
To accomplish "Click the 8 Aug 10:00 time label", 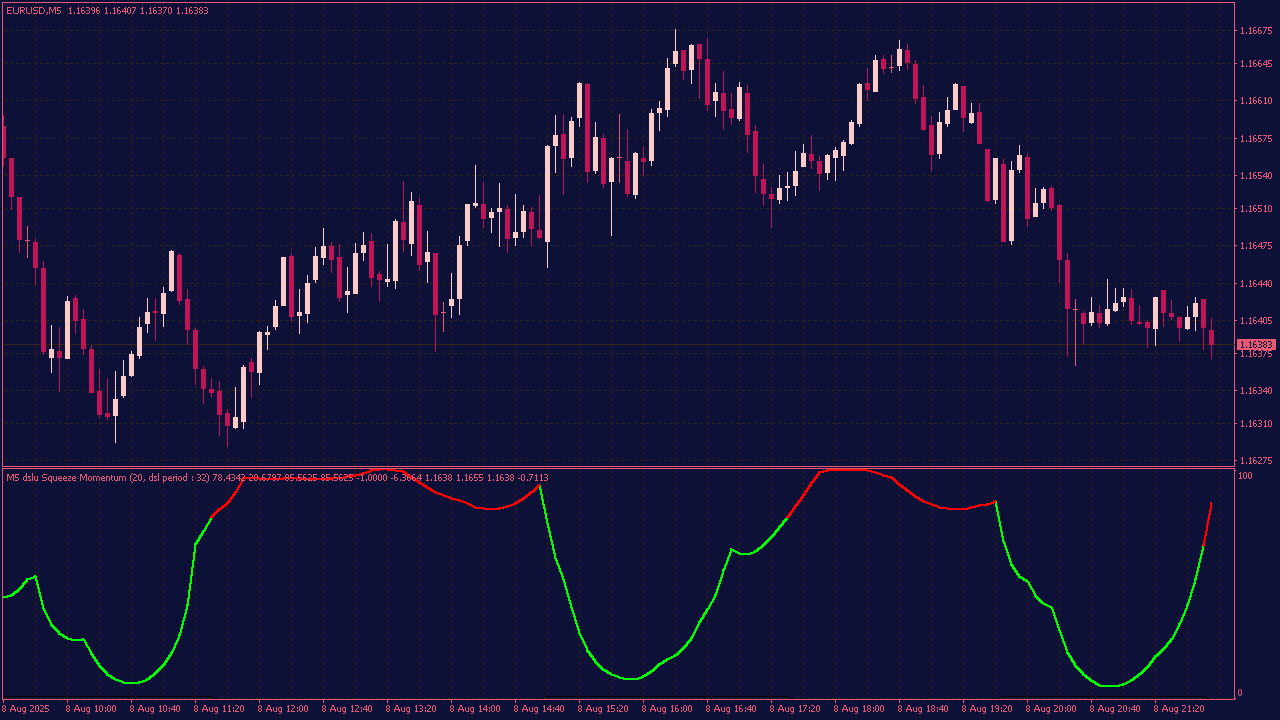I will point(91,708).
